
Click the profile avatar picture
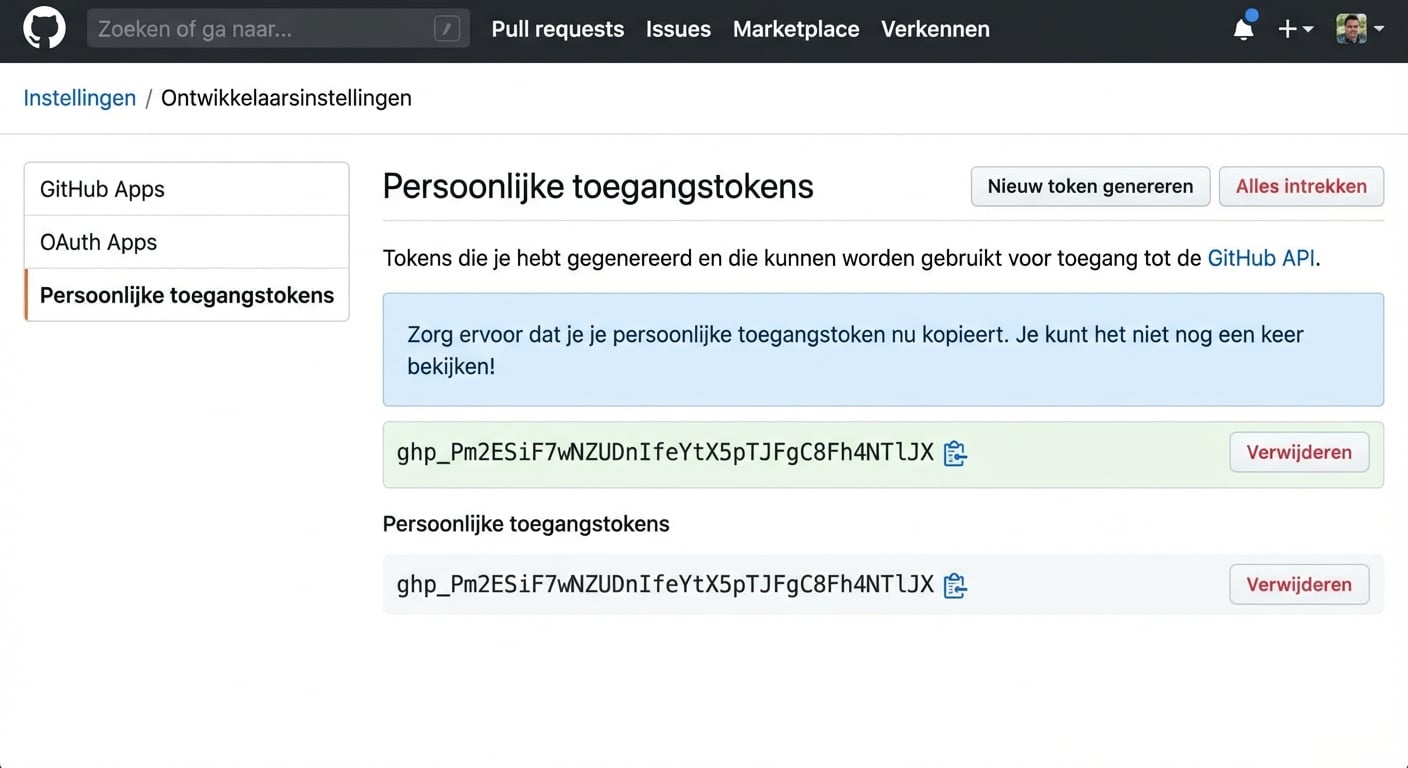click(1353, 28)
